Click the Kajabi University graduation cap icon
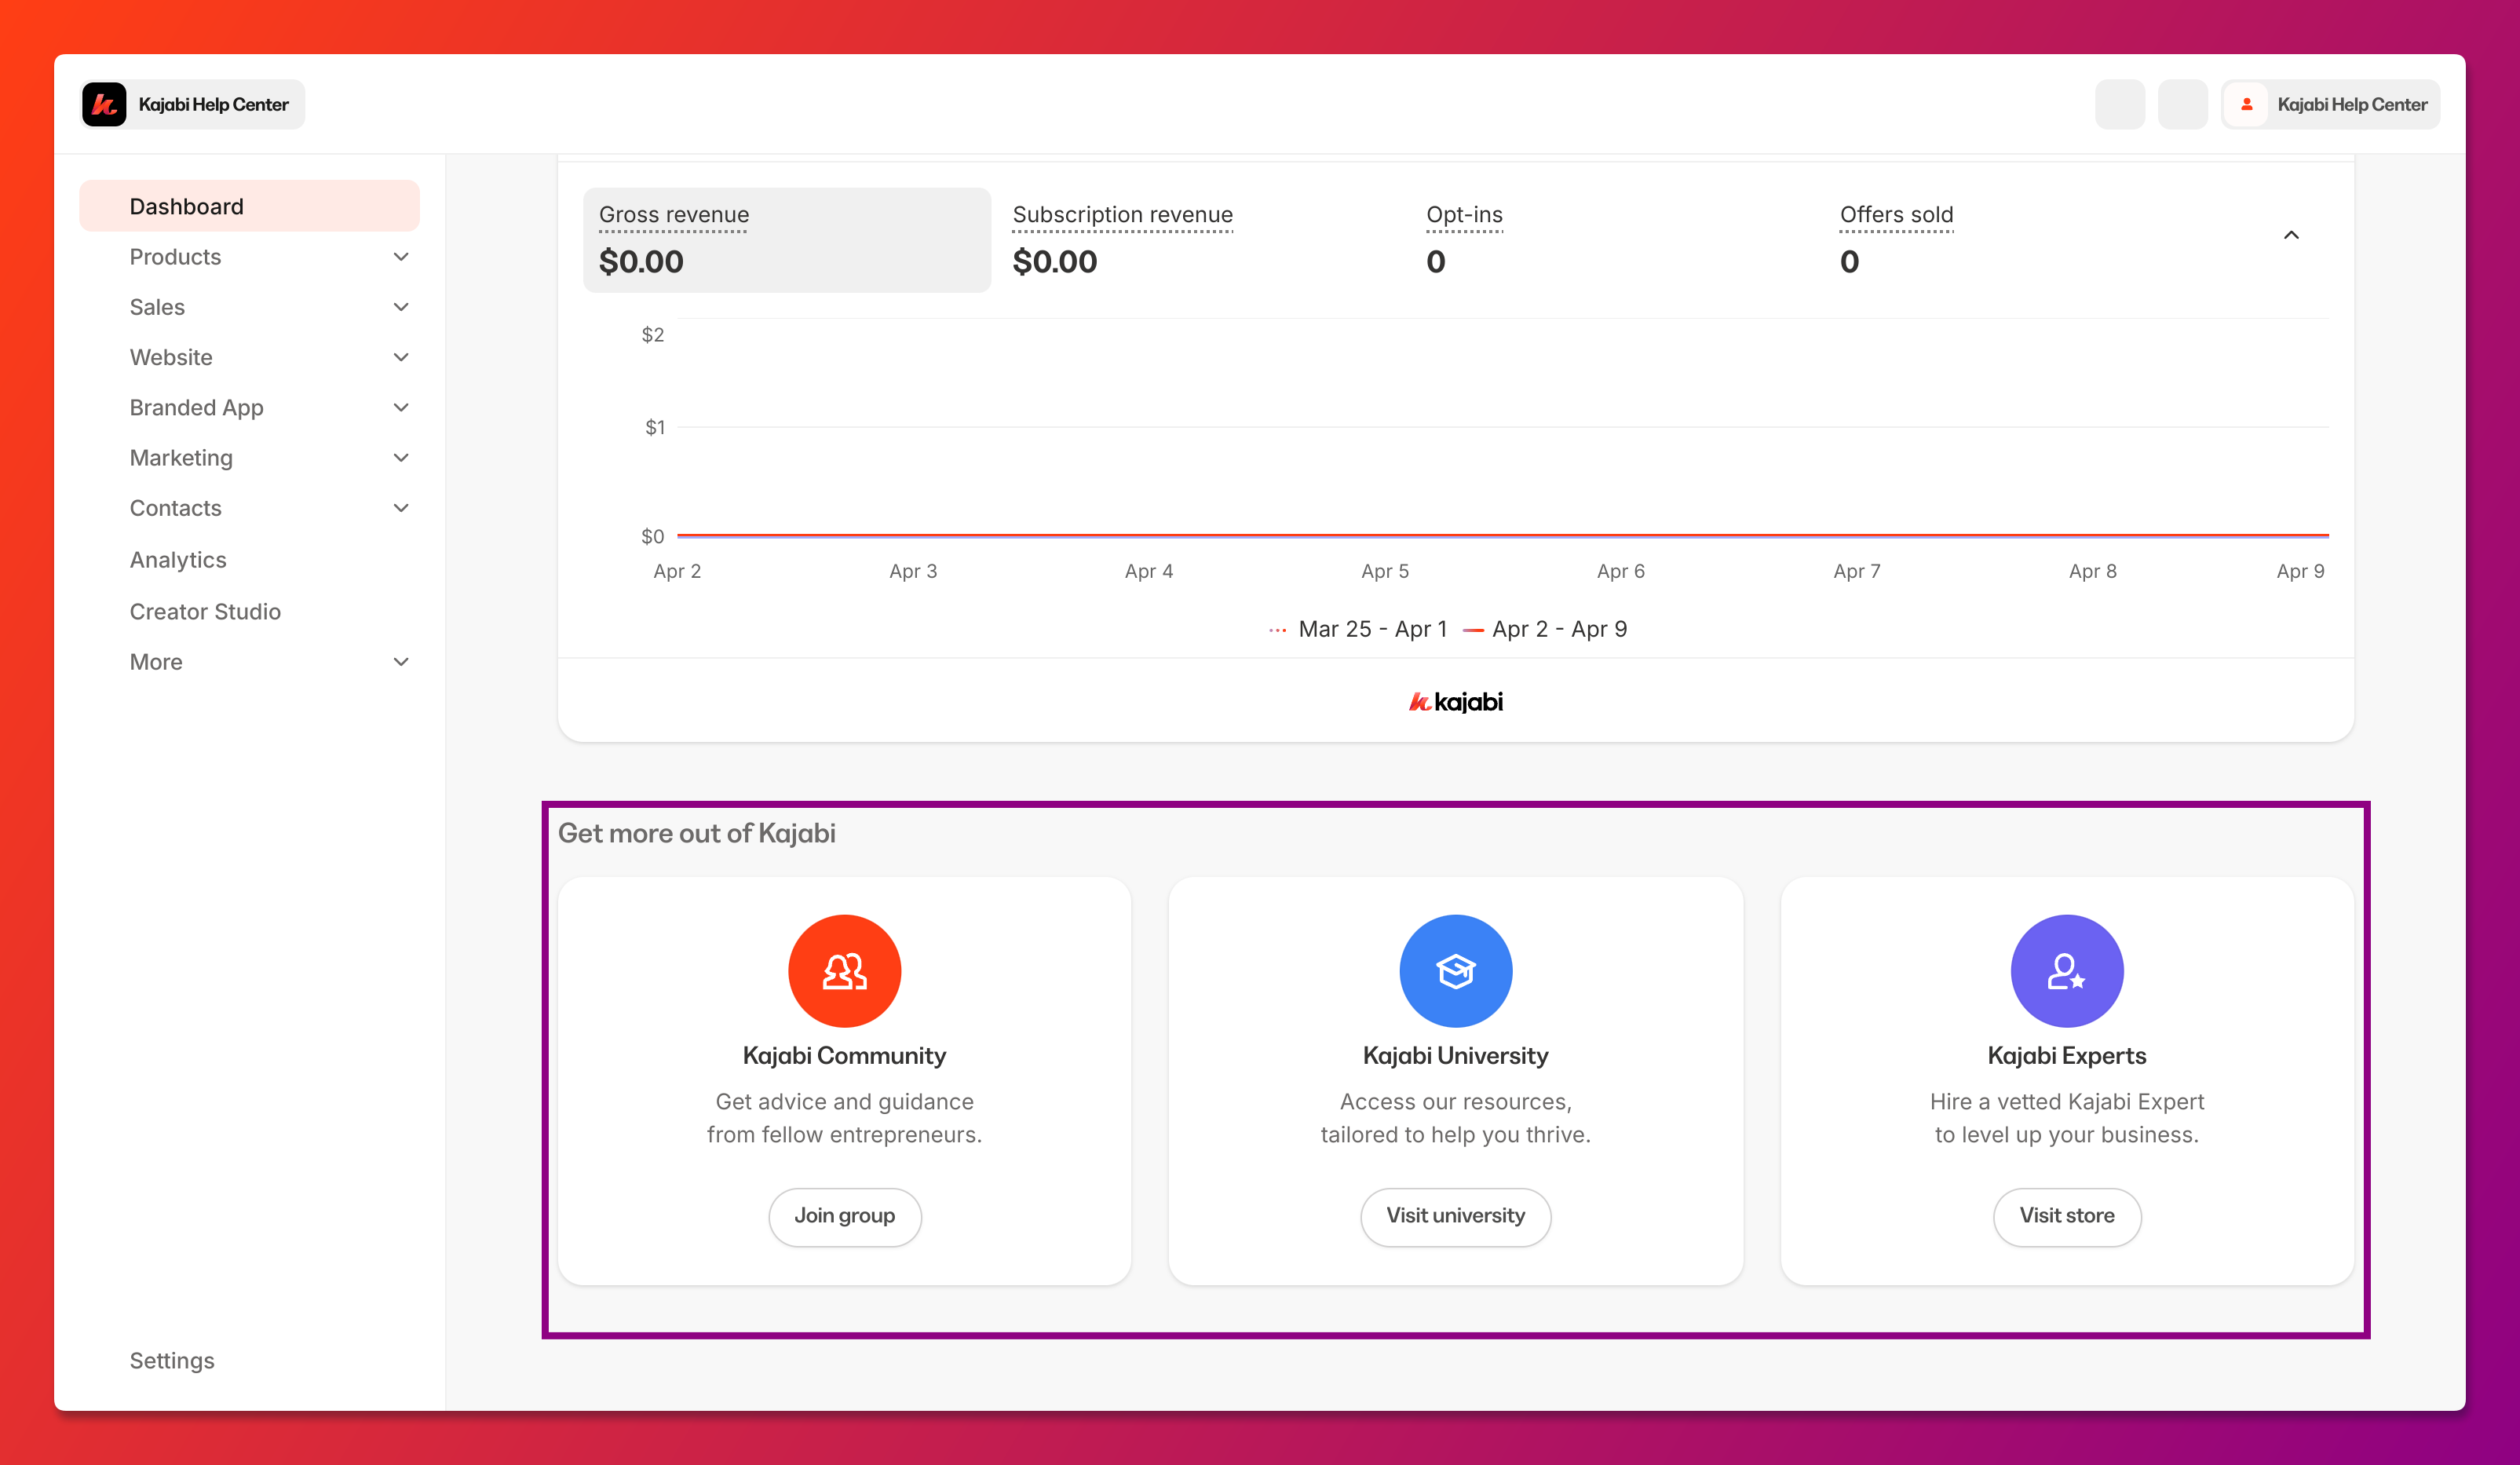Screen dimensions: 2520x1465 point(1455,970)
